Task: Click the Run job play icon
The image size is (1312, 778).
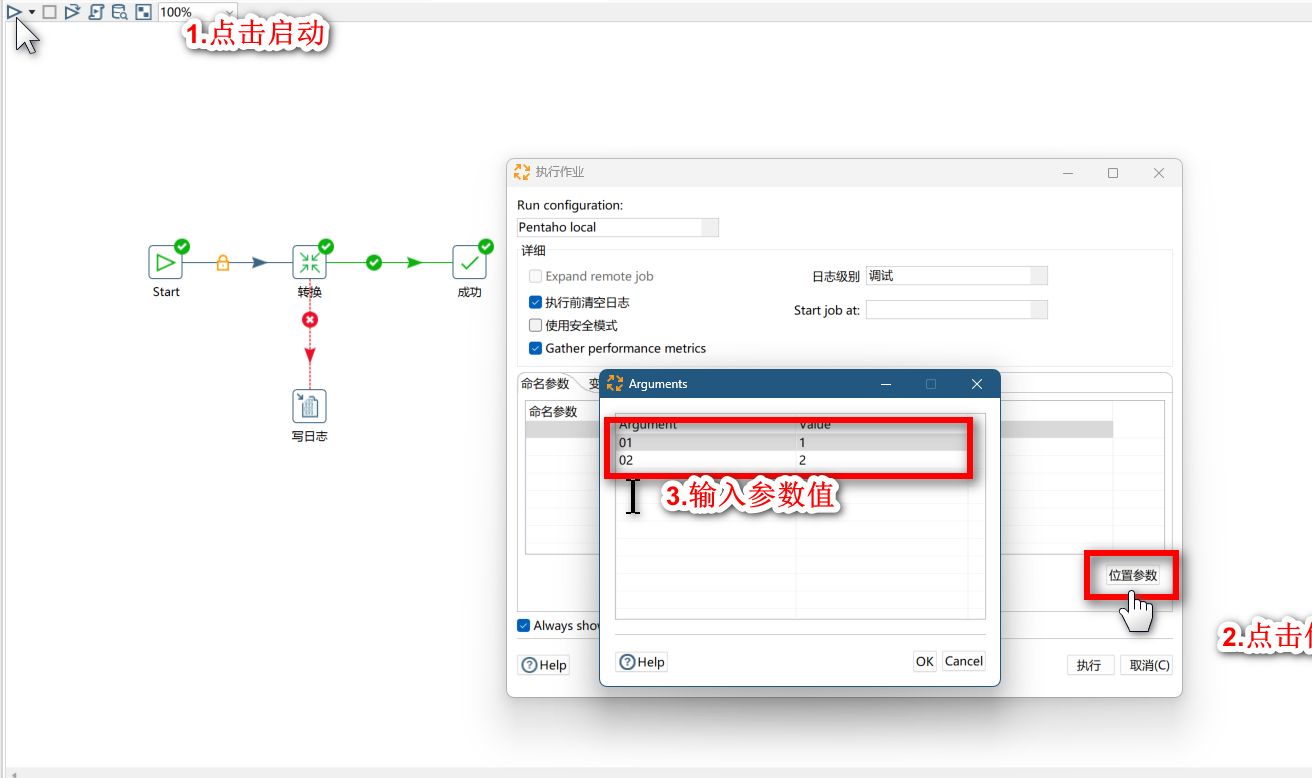Action: (14, 12)
